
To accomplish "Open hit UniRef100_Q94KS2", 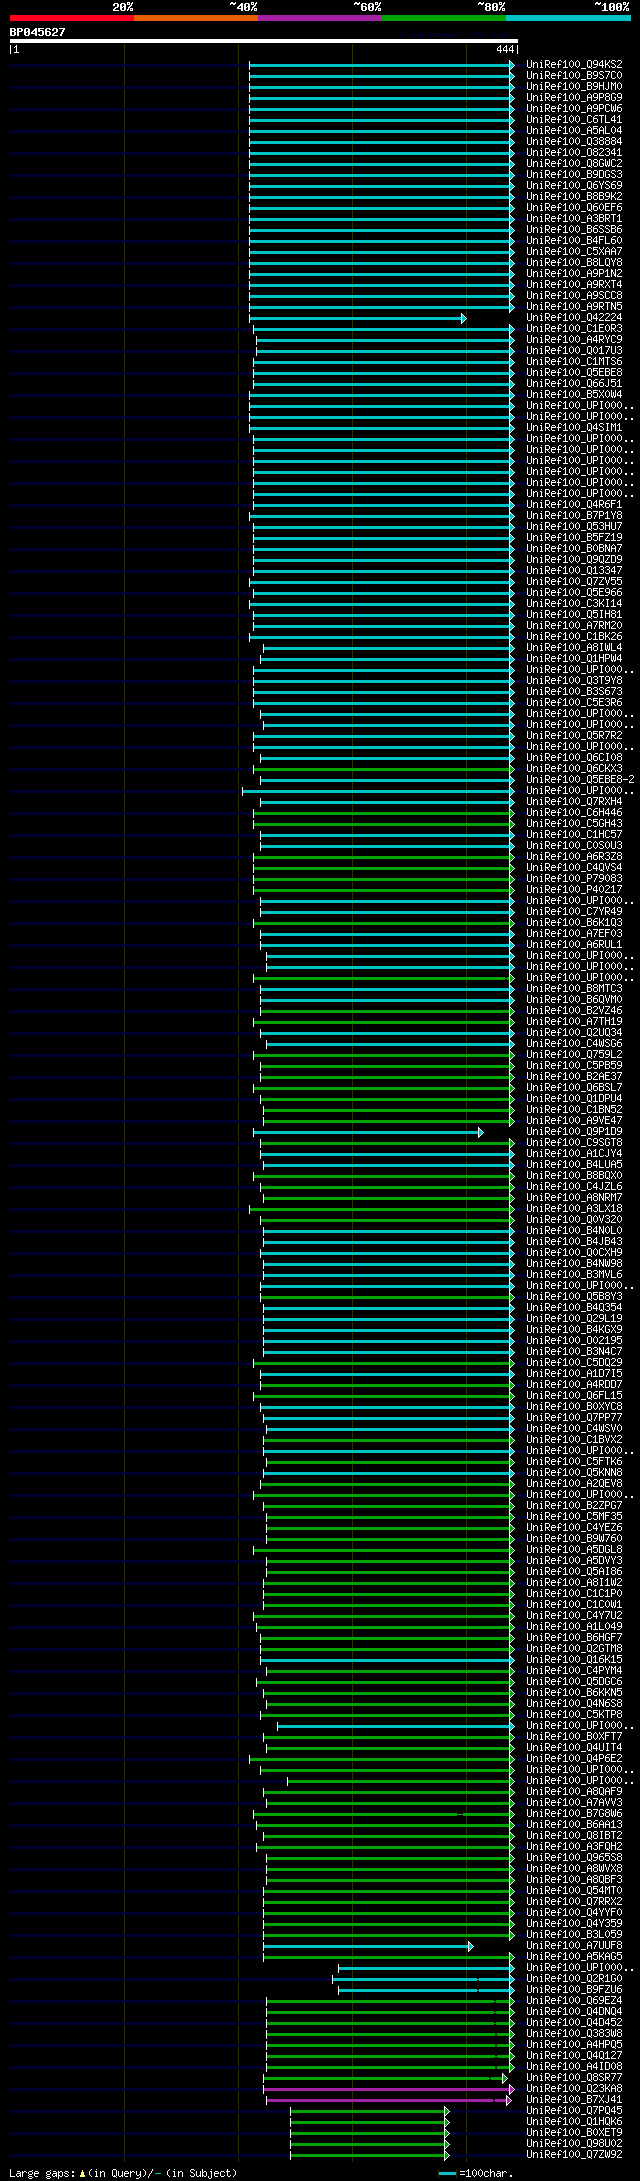I will click(574, 64).
